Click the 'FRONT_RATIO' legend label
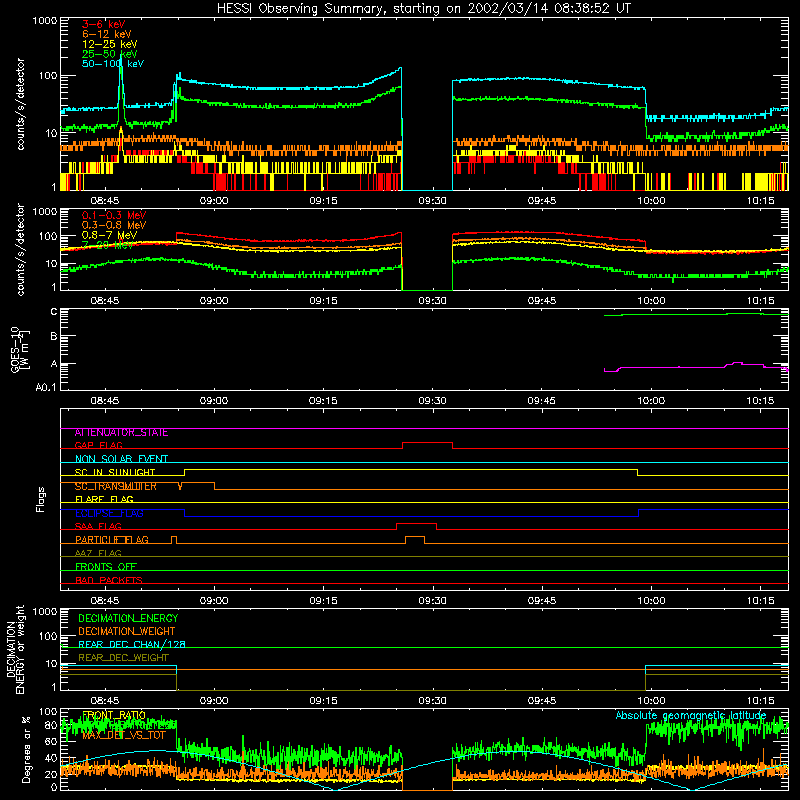The width and height of the screenshot is (800, 800). [114, 715]
